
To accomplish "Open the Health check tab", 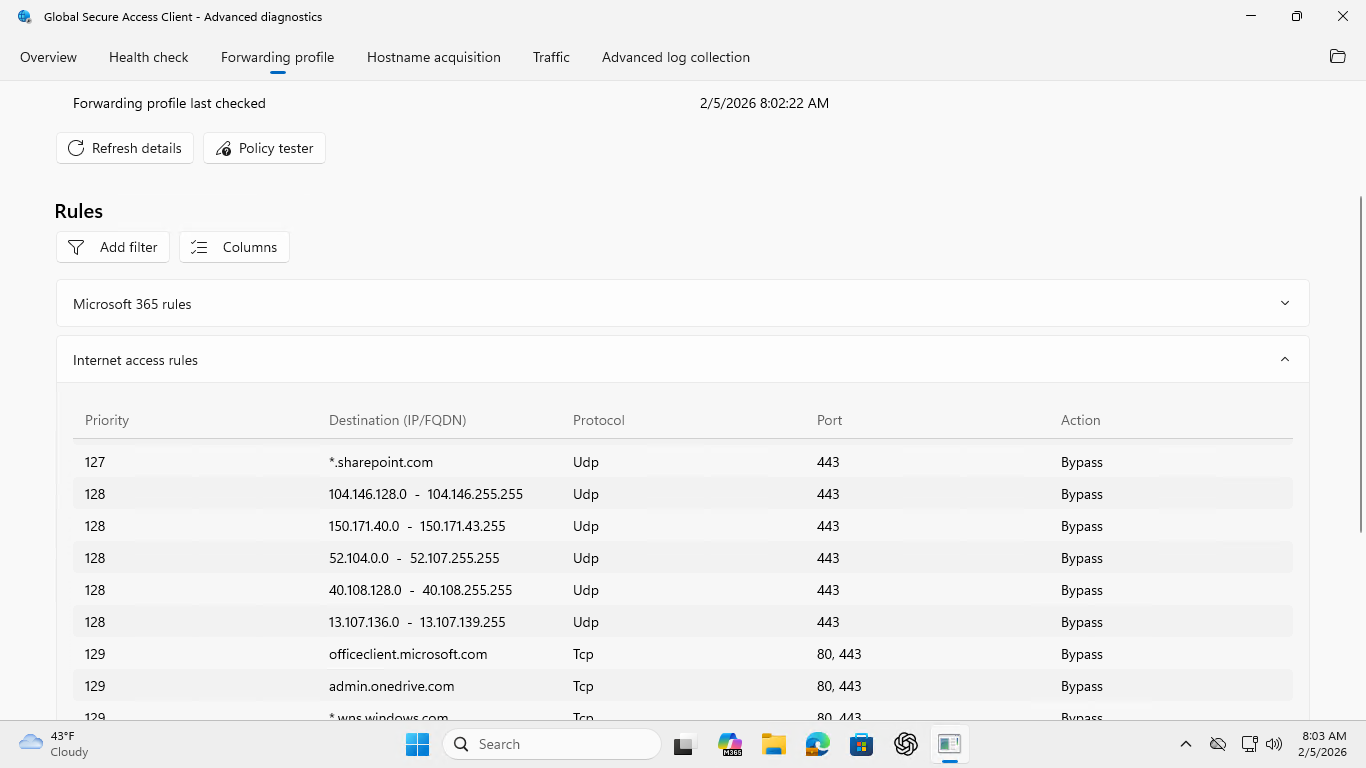I will [x=149, y=57].
